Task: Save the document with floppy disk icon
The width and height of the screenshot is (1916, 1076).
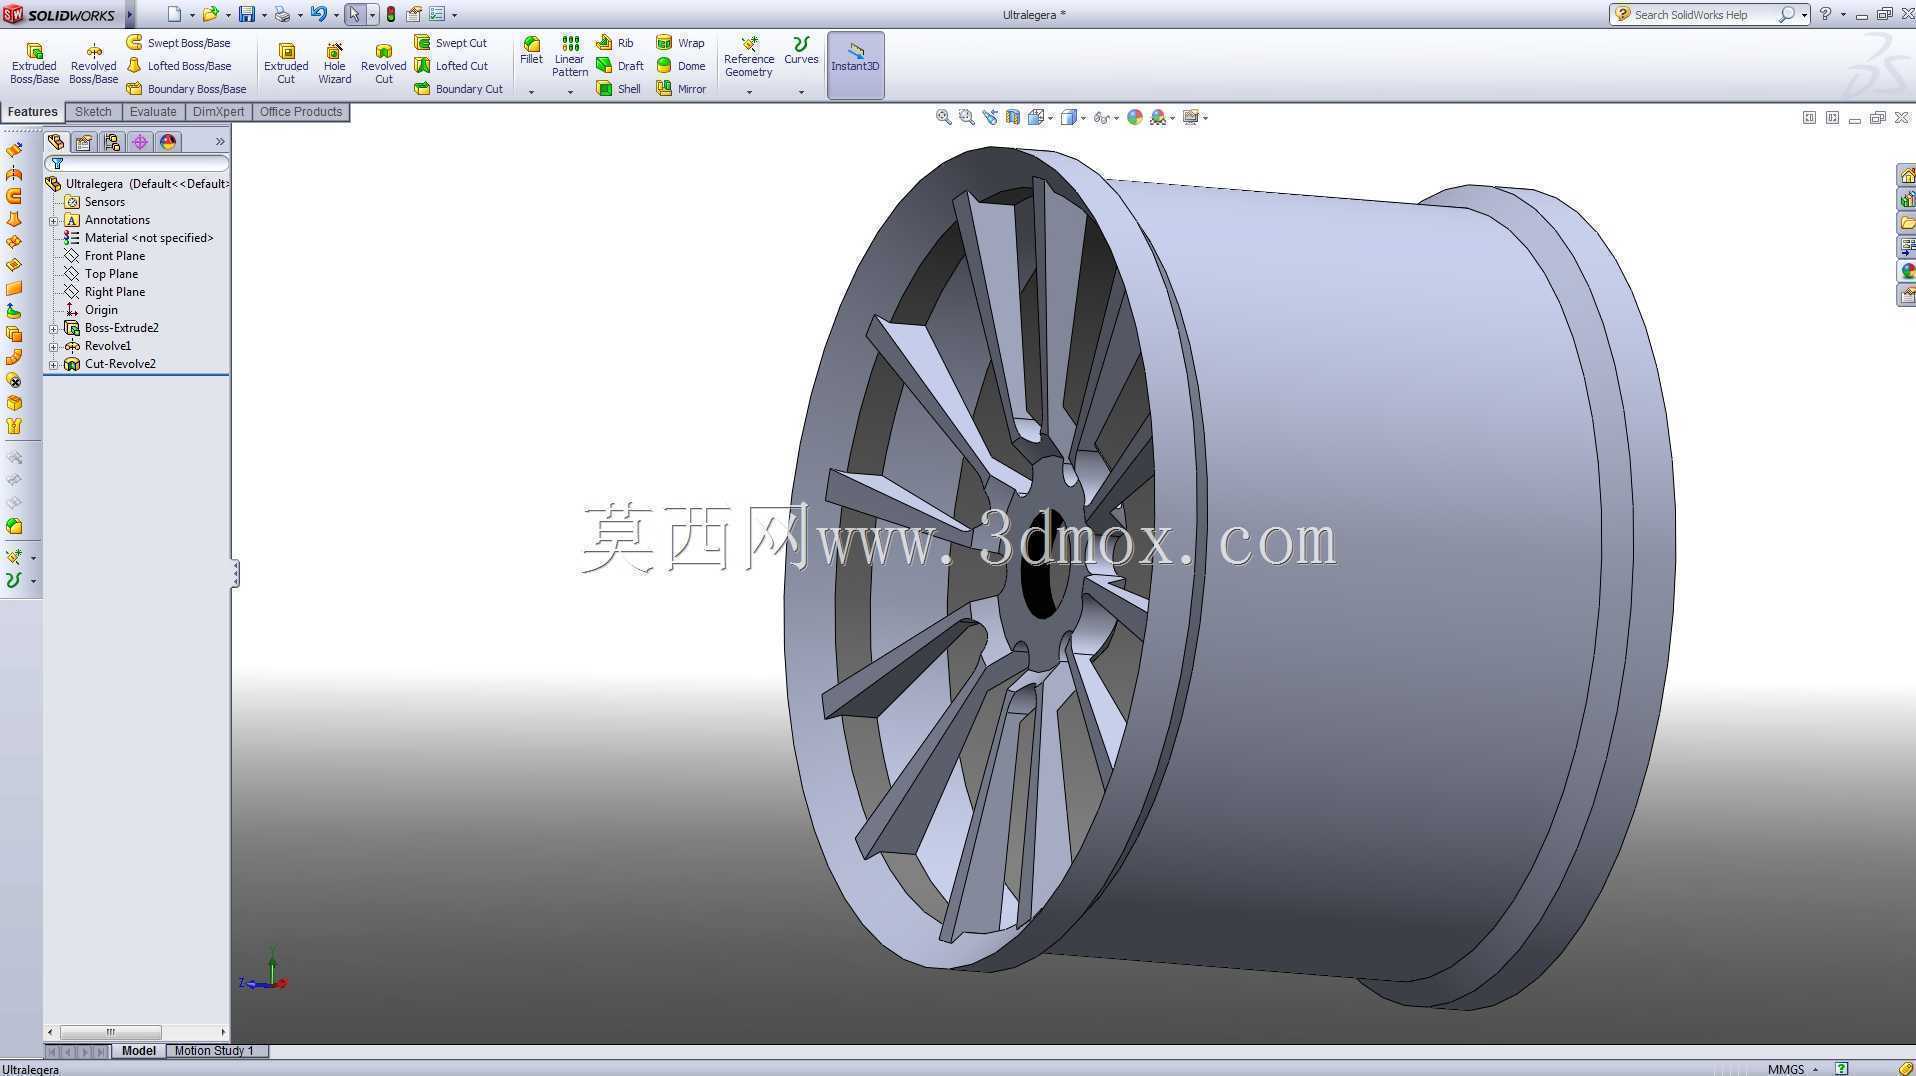Action: pyautogui.click(x=246, y=15)
